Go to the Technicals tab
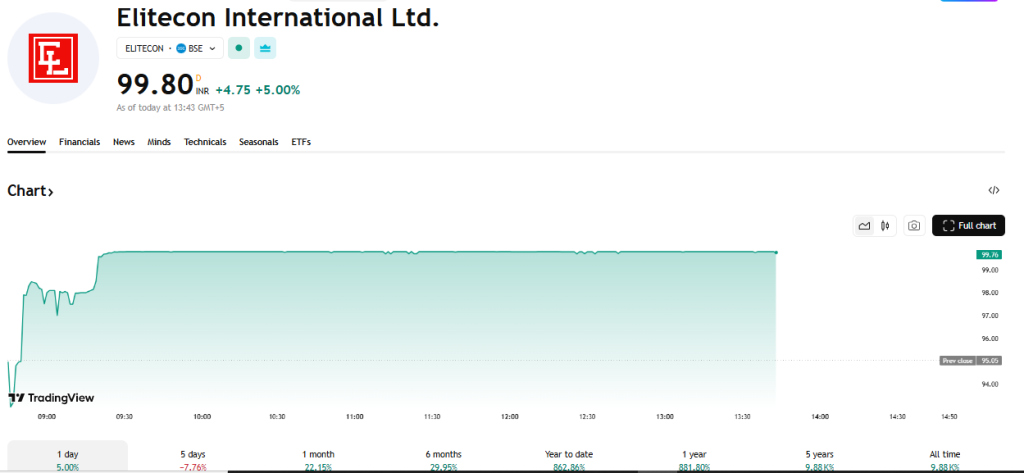Image resolution: width=1024 pixels, height=473 pixels. [205, 142]
